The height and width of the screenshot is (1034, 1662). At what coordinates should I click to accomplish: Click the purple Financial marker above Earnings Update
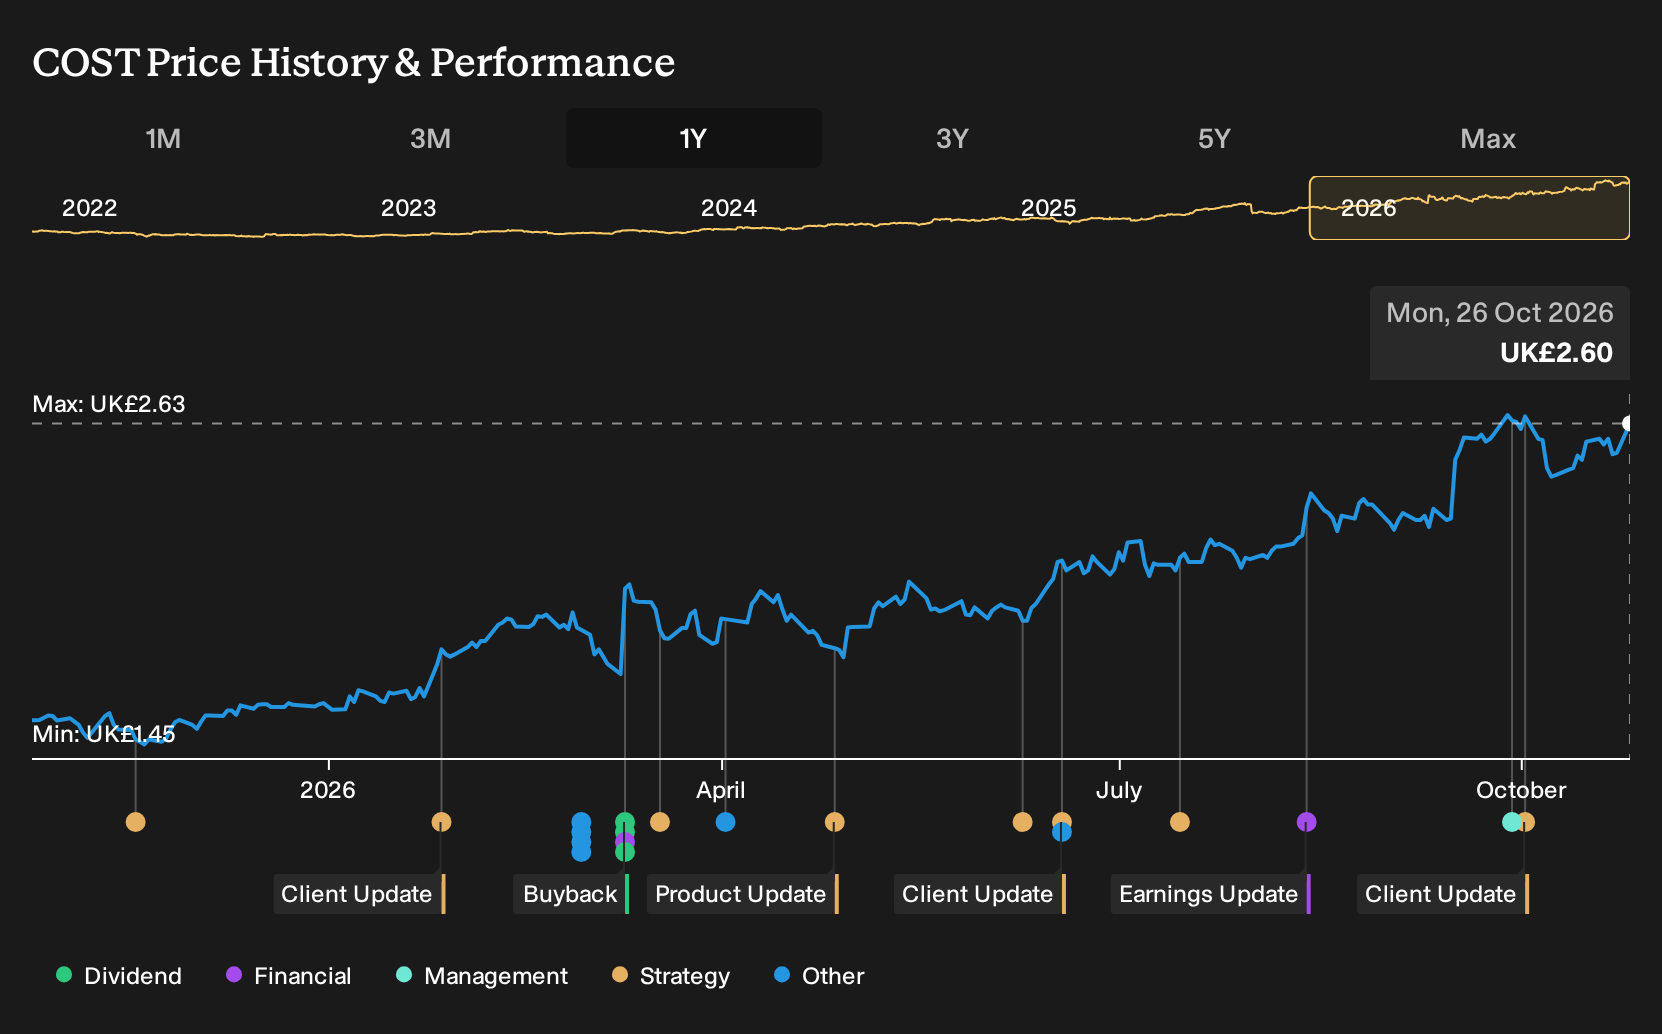click(x=1306, y=822)
